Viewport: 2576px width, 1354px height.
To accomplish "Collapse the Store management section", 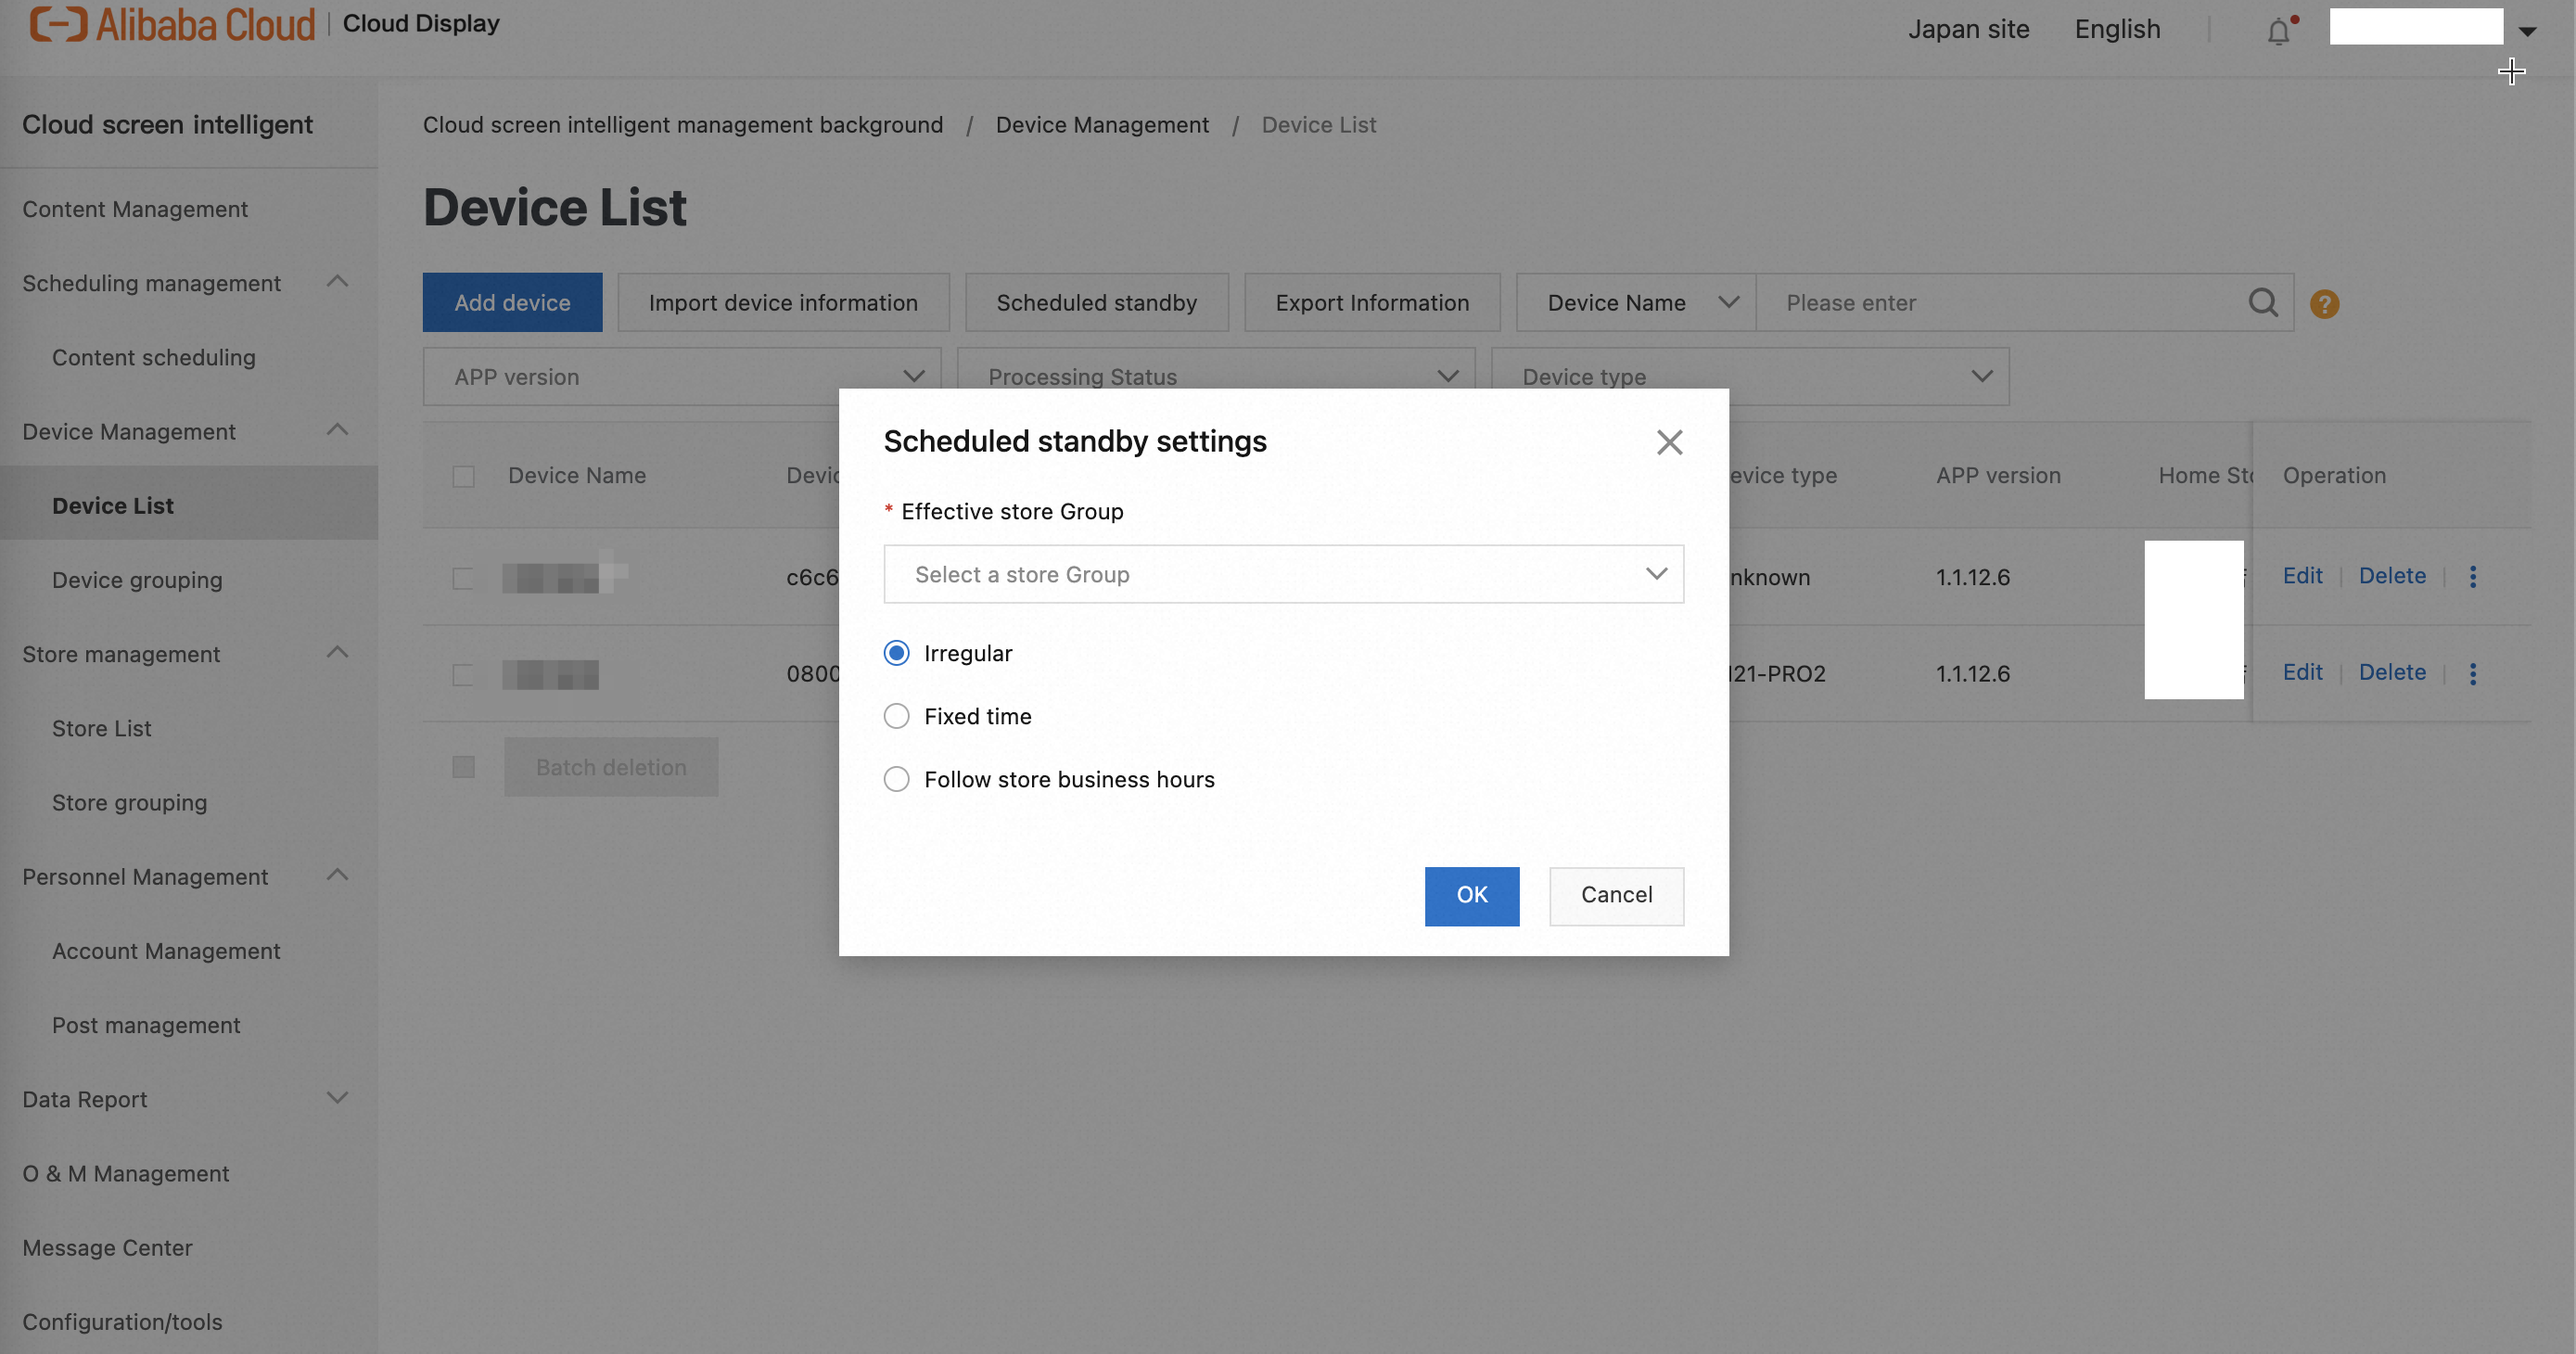I will (x=338, y=653).
